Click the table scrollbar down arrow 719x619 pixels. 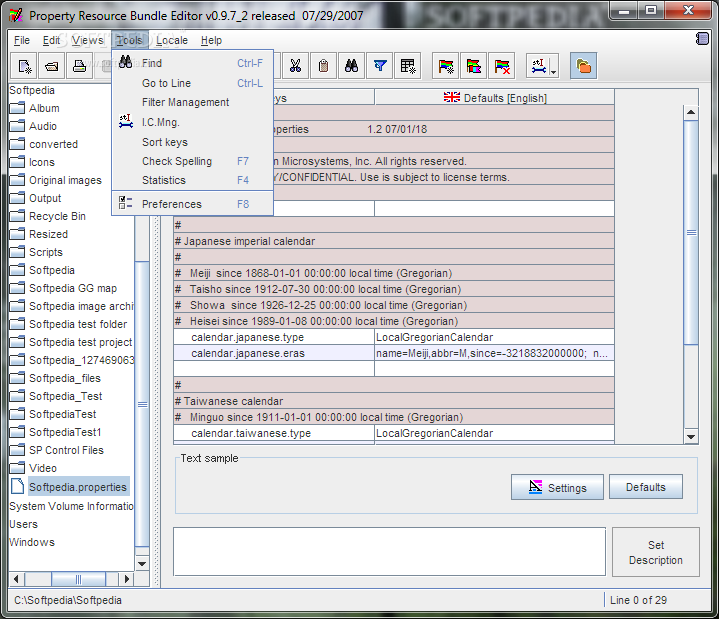[x=691, y=437]
